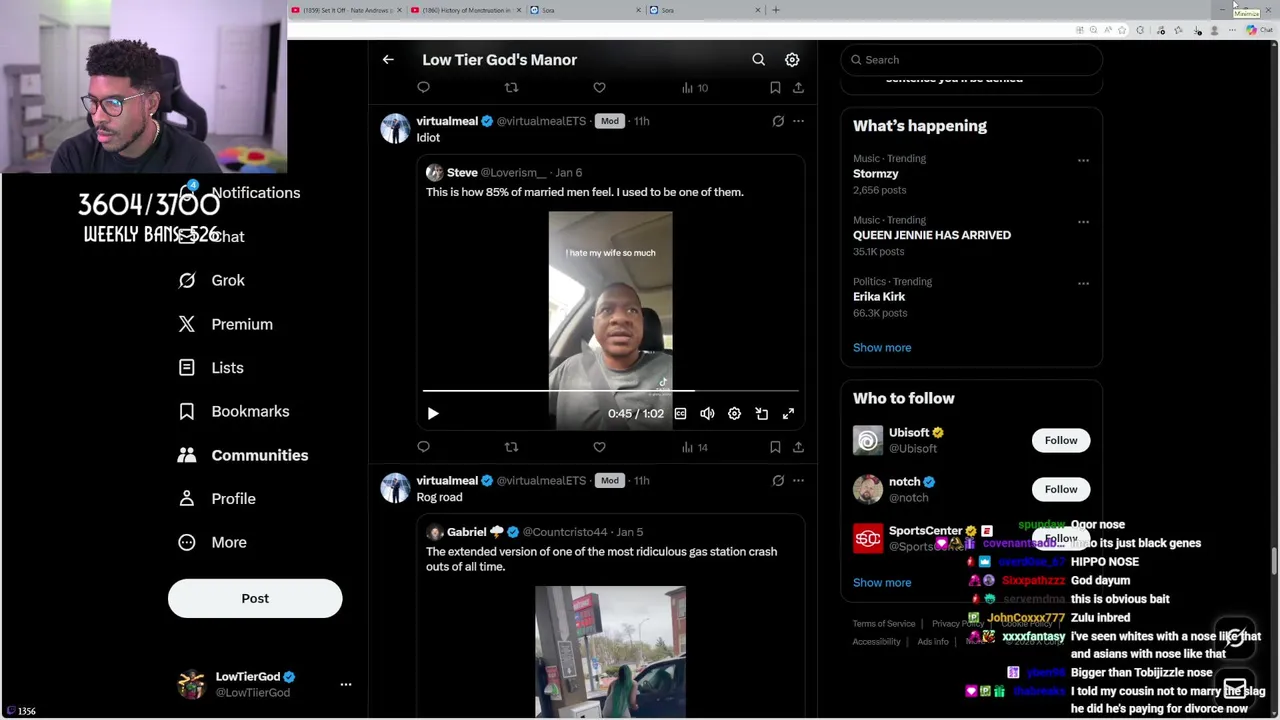
Task: Bookmark the post with 14 views
Action: click(775, 447)
